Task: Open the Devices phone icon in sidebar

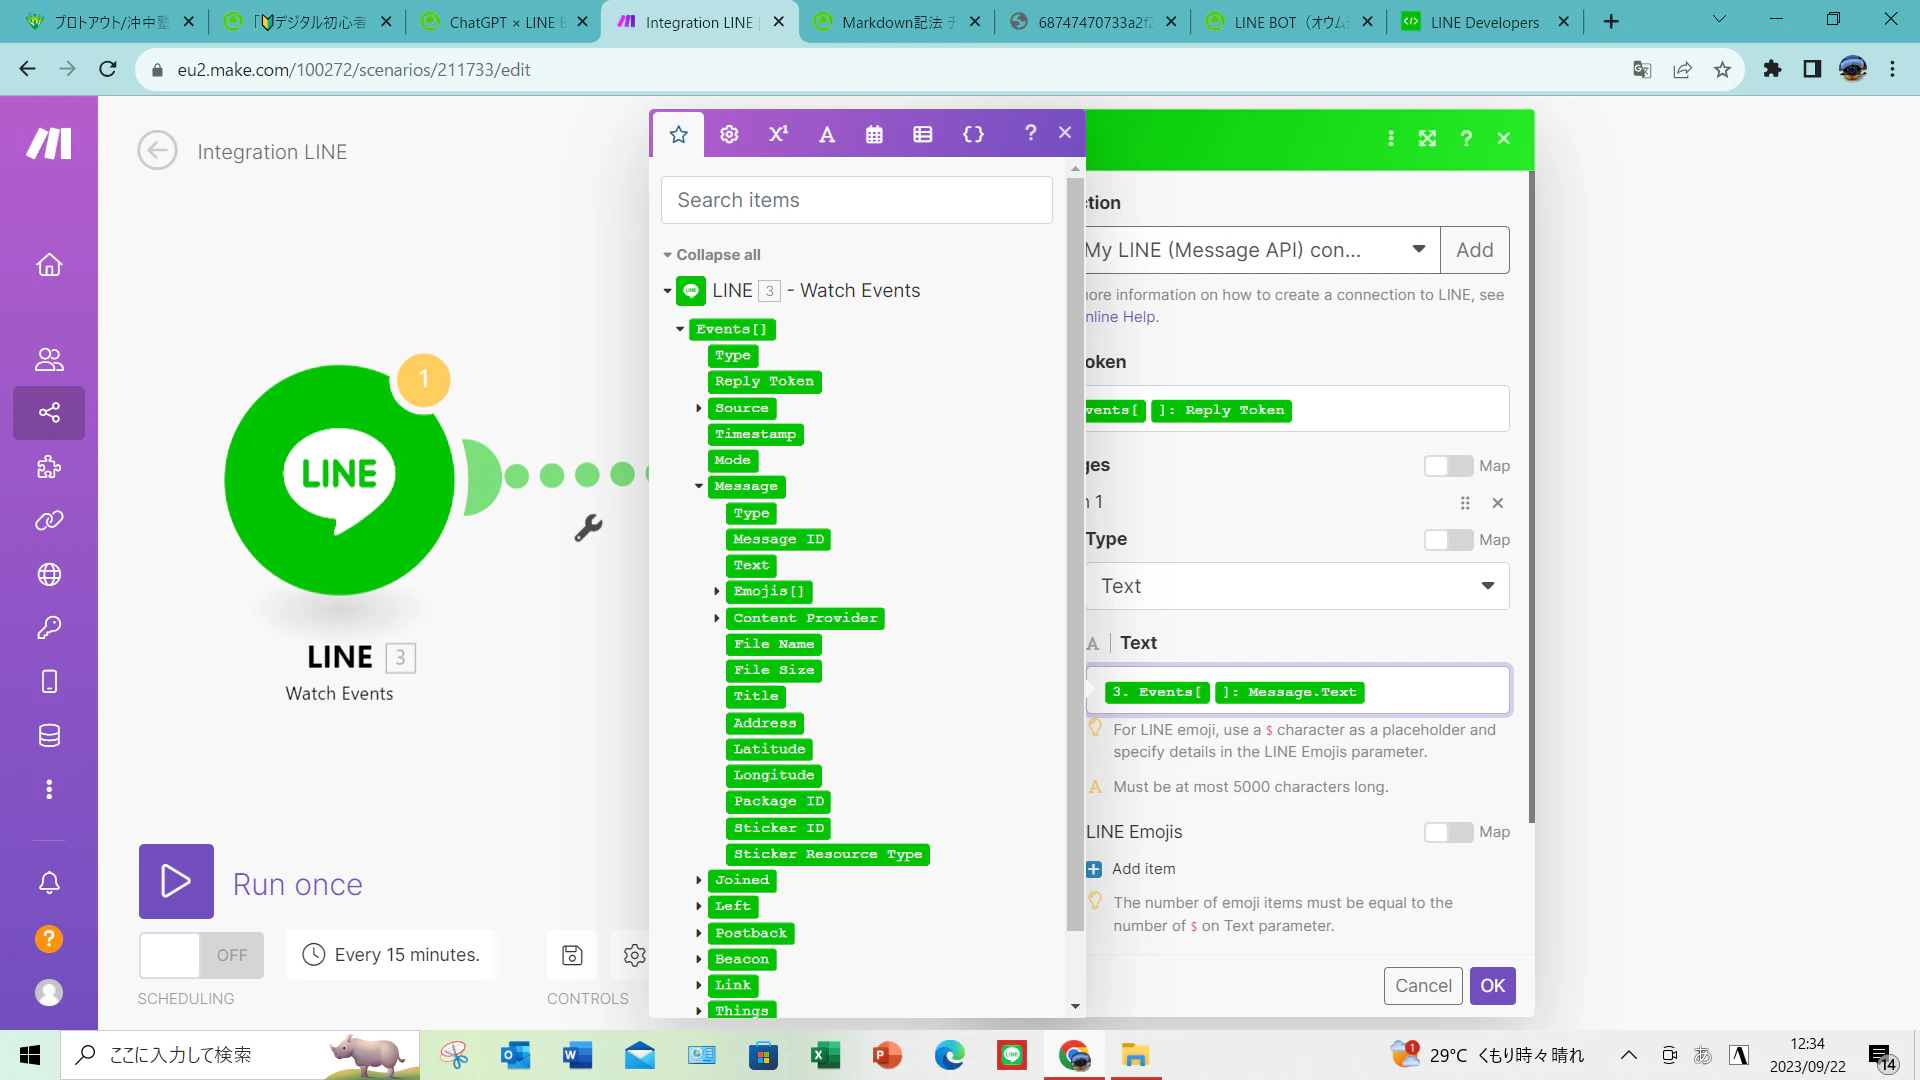Action: pyautogui.click(x=49, y=682)
